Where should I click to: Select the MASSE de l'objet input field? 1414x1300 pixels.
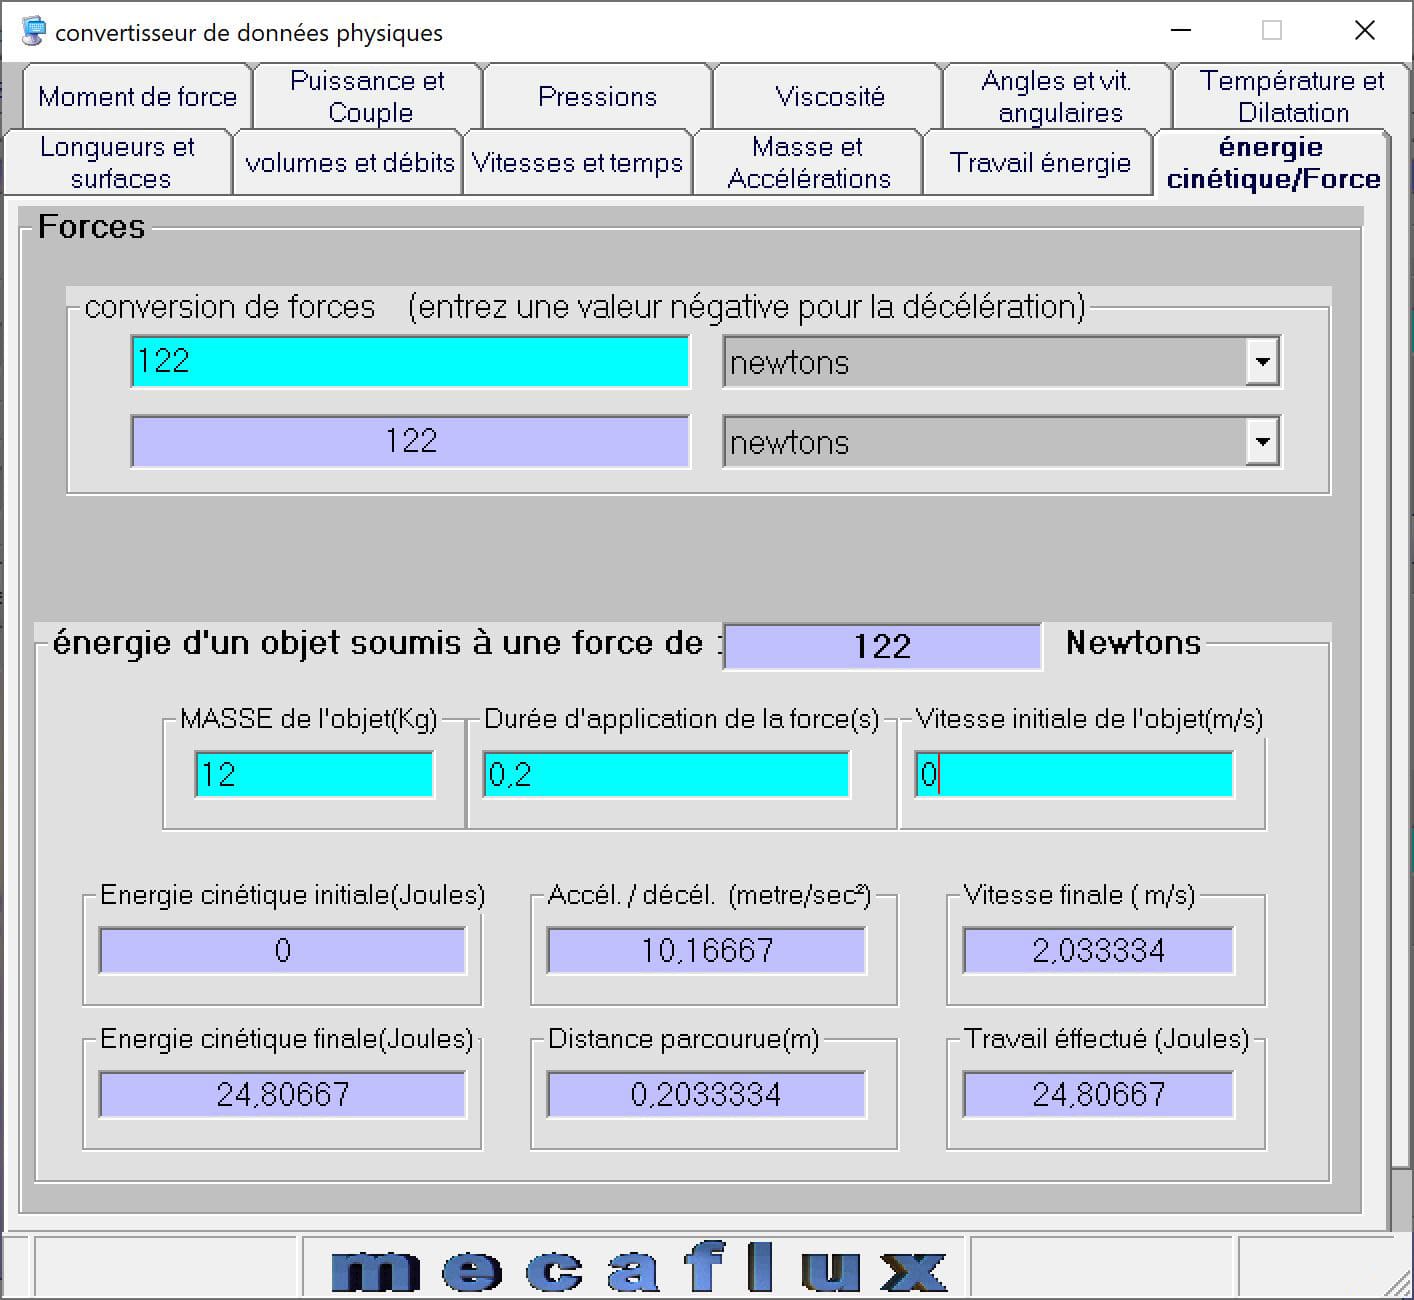tap(312, 774)
